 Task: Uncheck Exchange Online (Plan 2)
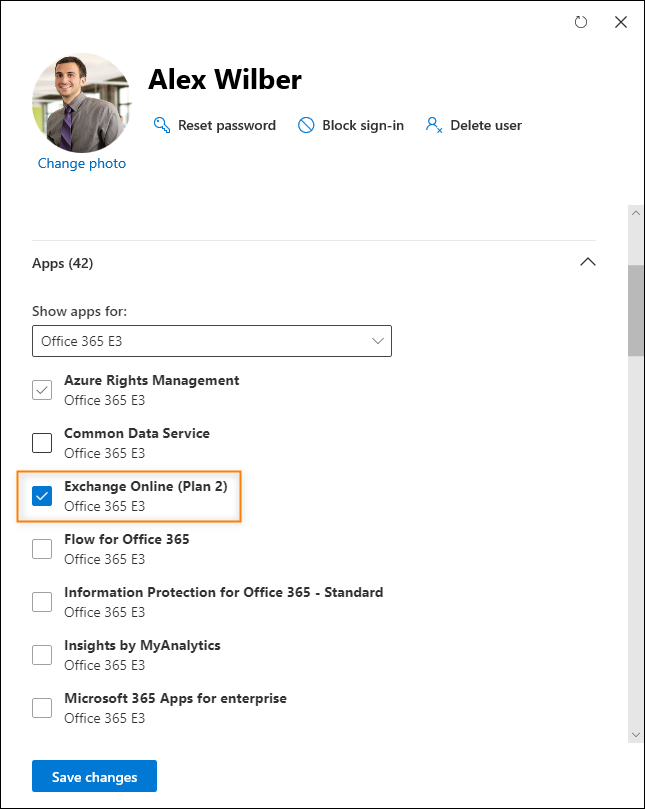[x=42, y=496]
